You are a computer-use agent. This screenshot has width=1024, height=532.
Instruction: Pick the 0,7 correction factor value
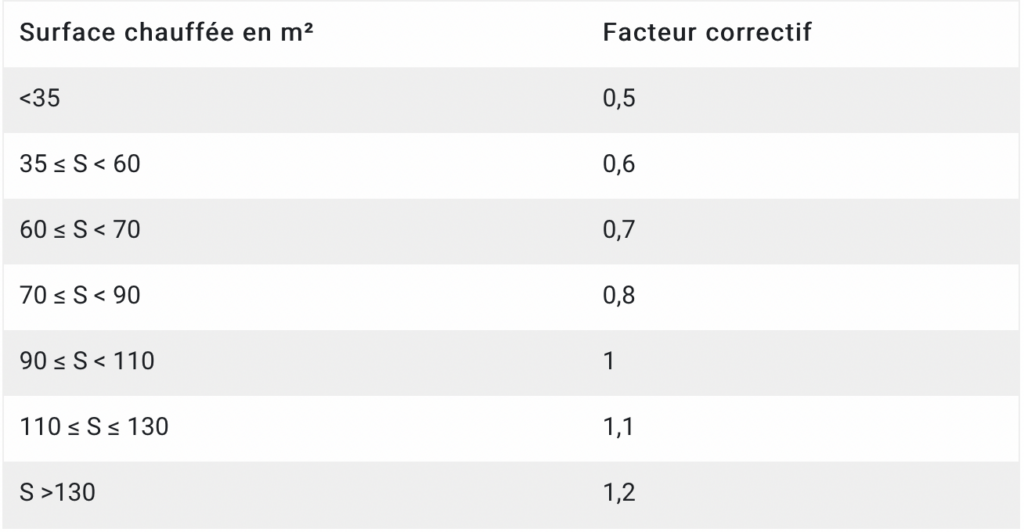[620, 230]
